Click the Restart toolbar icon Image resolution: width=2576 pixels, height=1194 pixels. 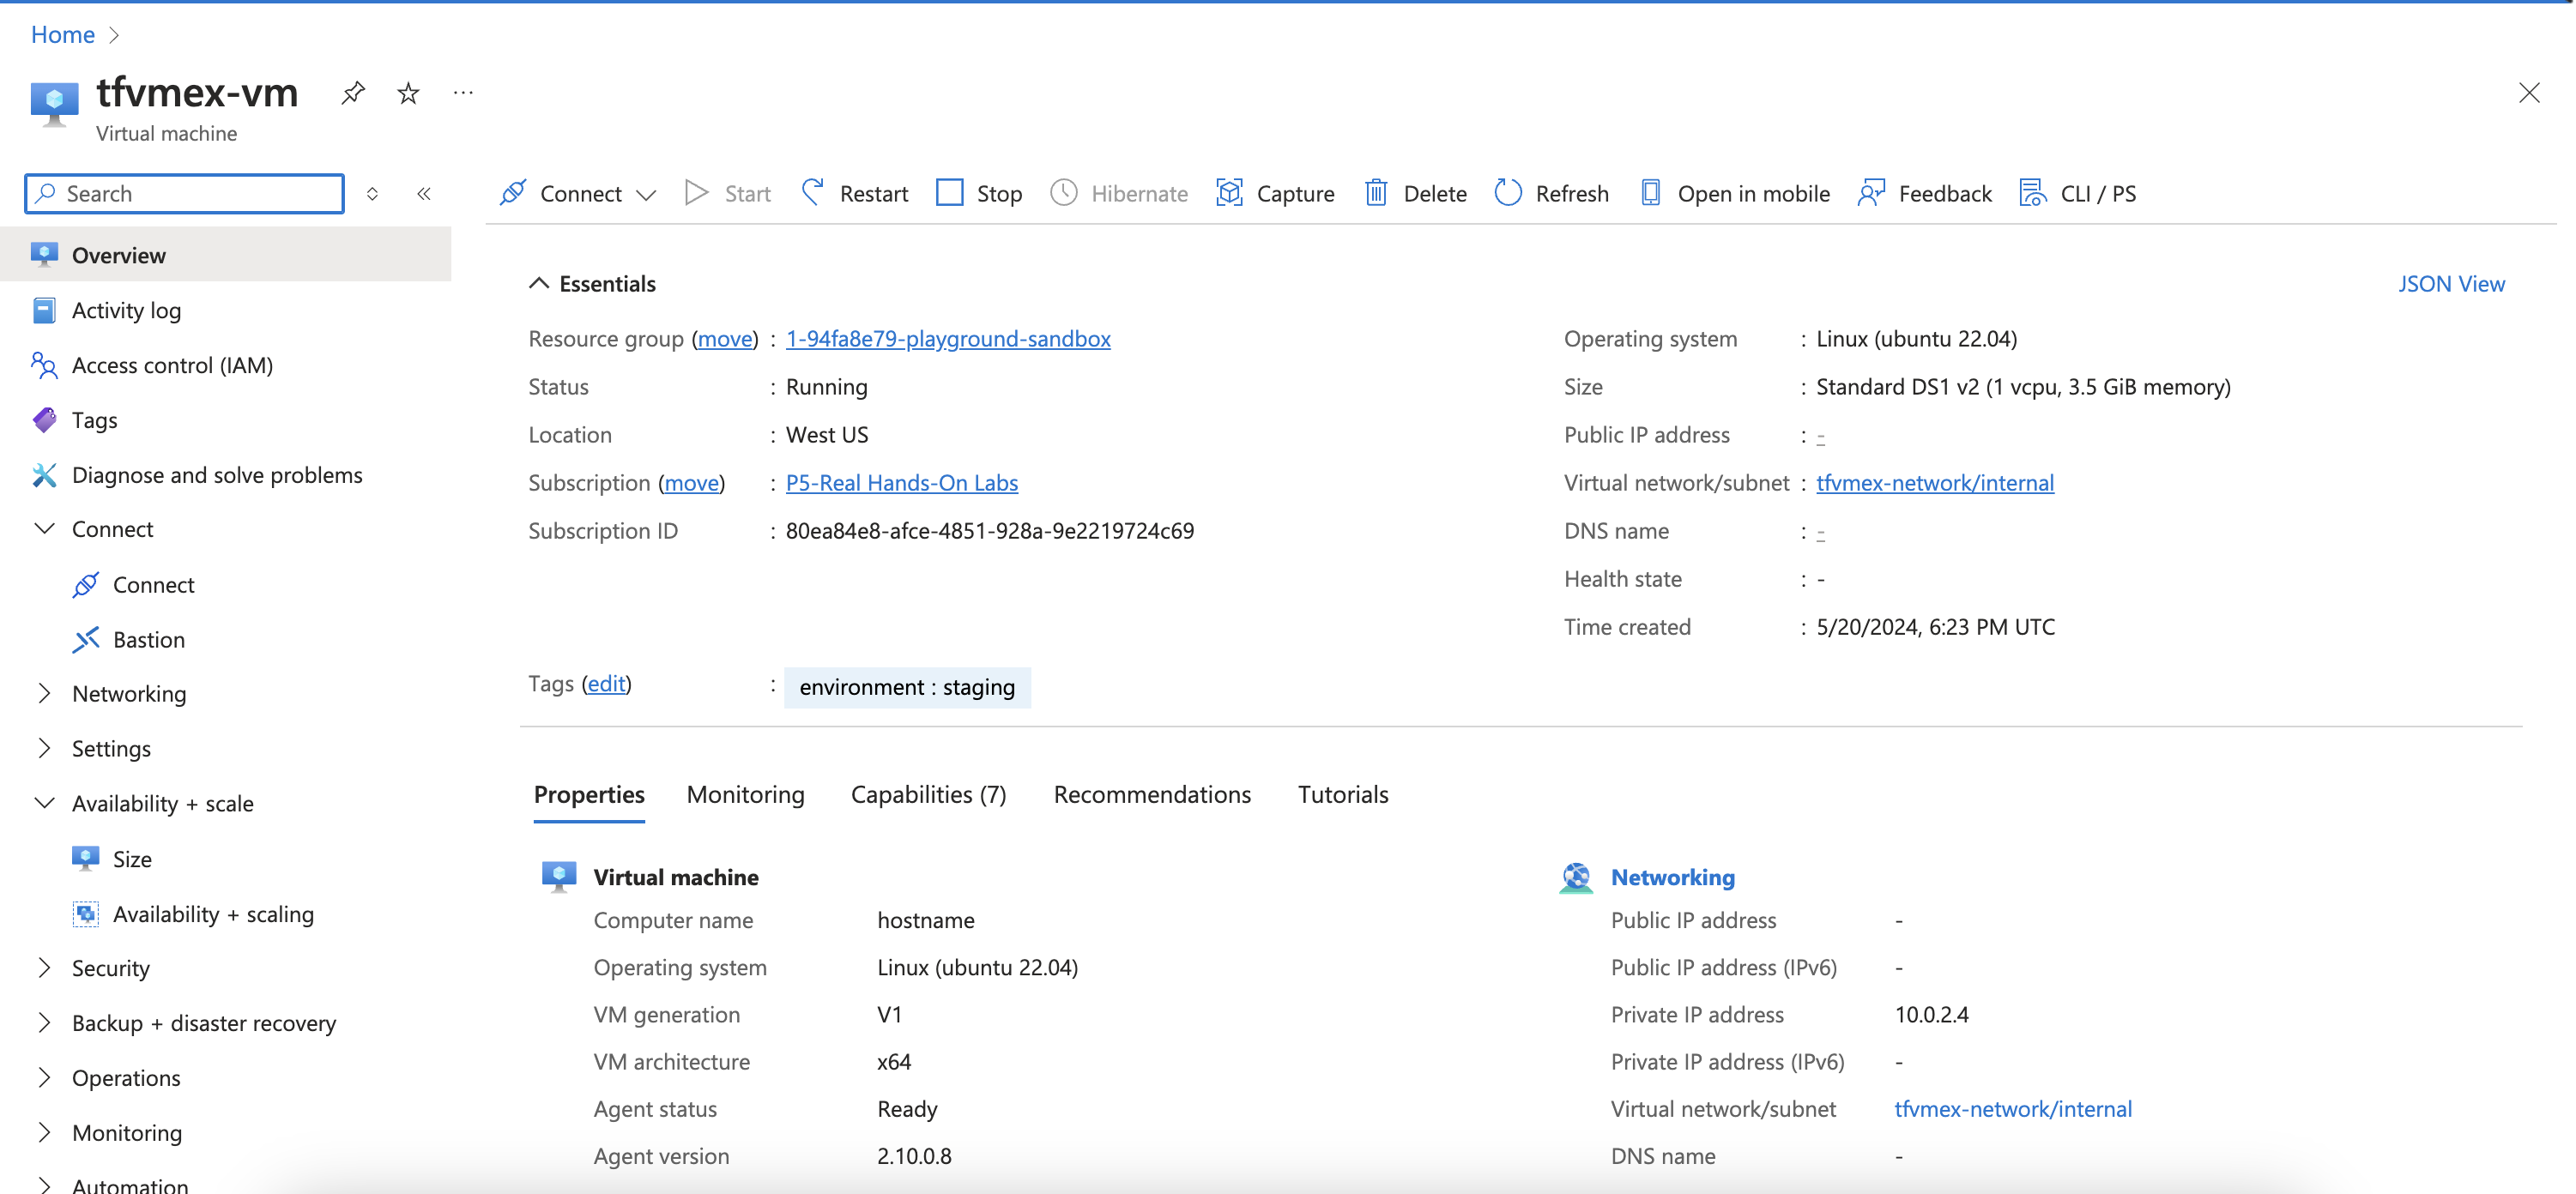point(813,192)
